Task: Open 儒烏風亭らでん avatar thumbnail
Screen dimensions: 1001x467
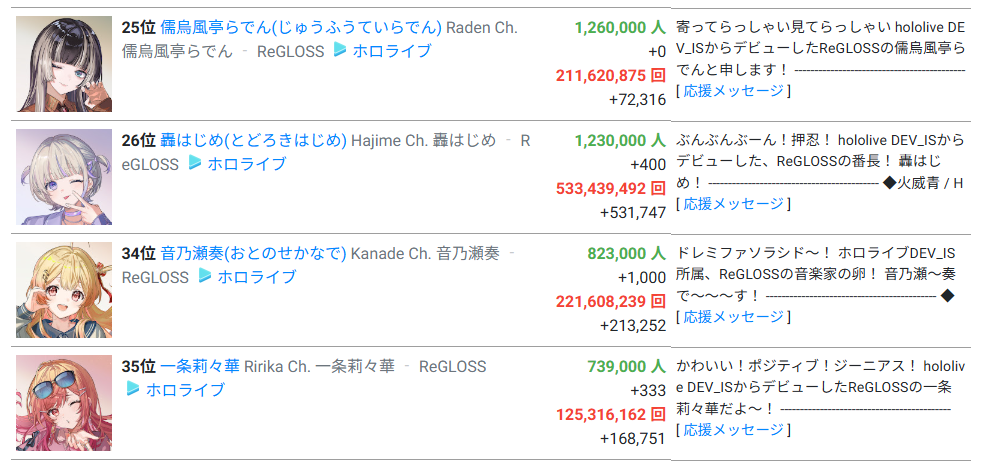Action: click(64, 64)
